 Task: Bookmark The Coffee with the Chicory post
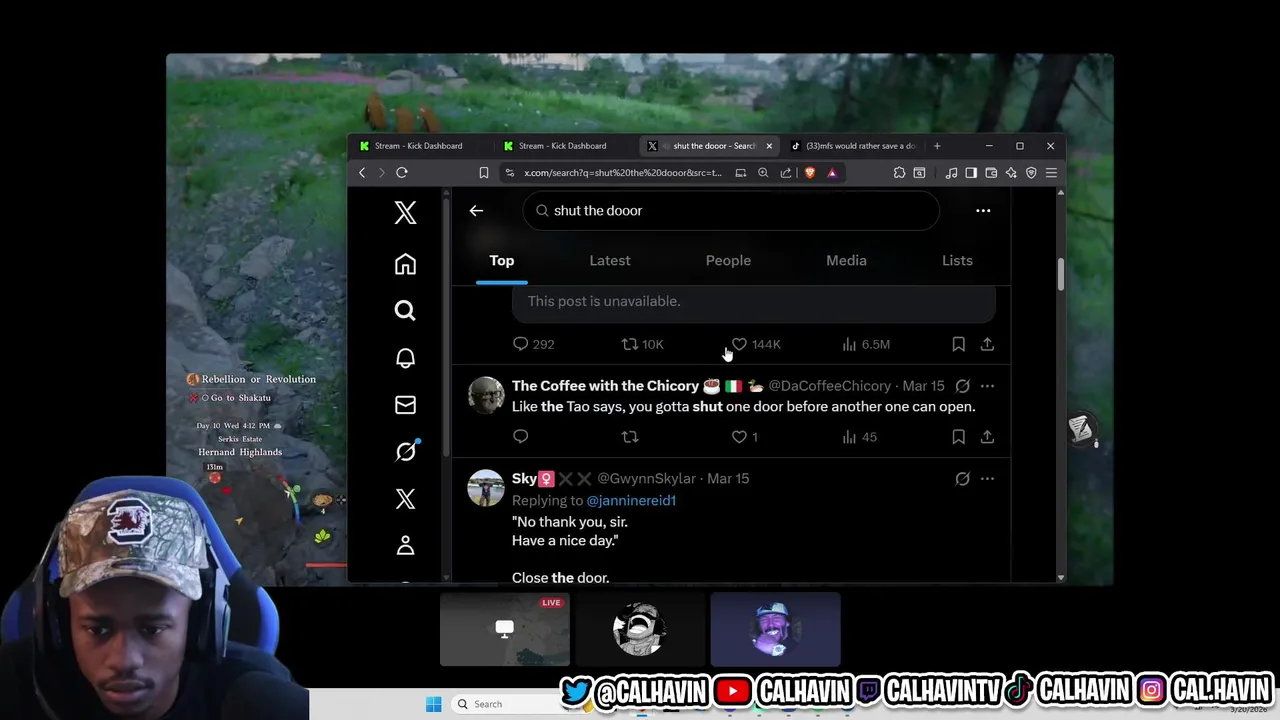pos(958,437)
